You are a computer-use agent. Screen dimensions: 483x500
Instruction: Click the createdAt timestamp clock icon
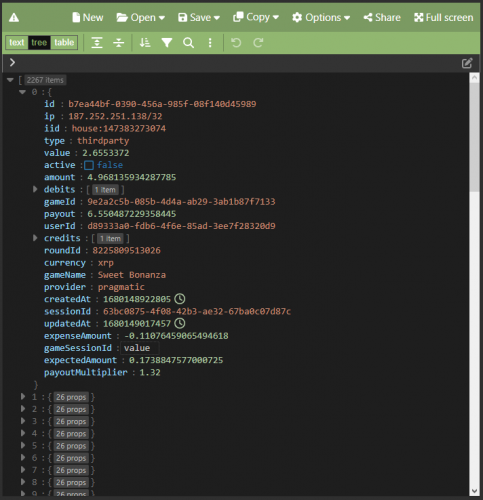pyautogui.click(x=180, y=299)
